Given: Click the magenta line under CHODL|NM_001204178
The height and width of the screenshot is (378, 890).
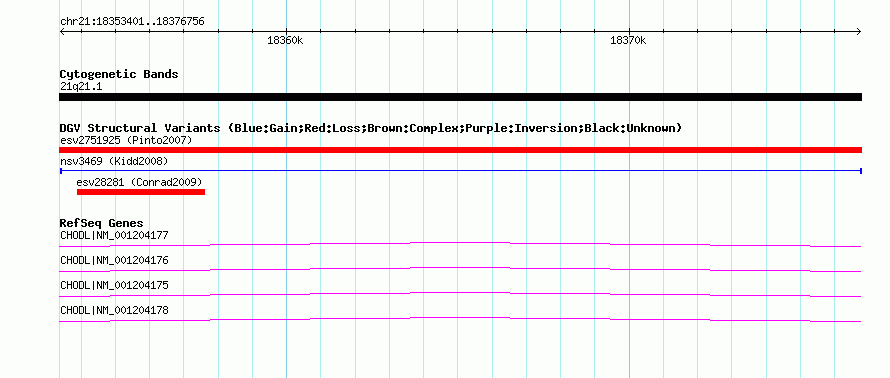Looking at the screenshot, I should 460,319.
